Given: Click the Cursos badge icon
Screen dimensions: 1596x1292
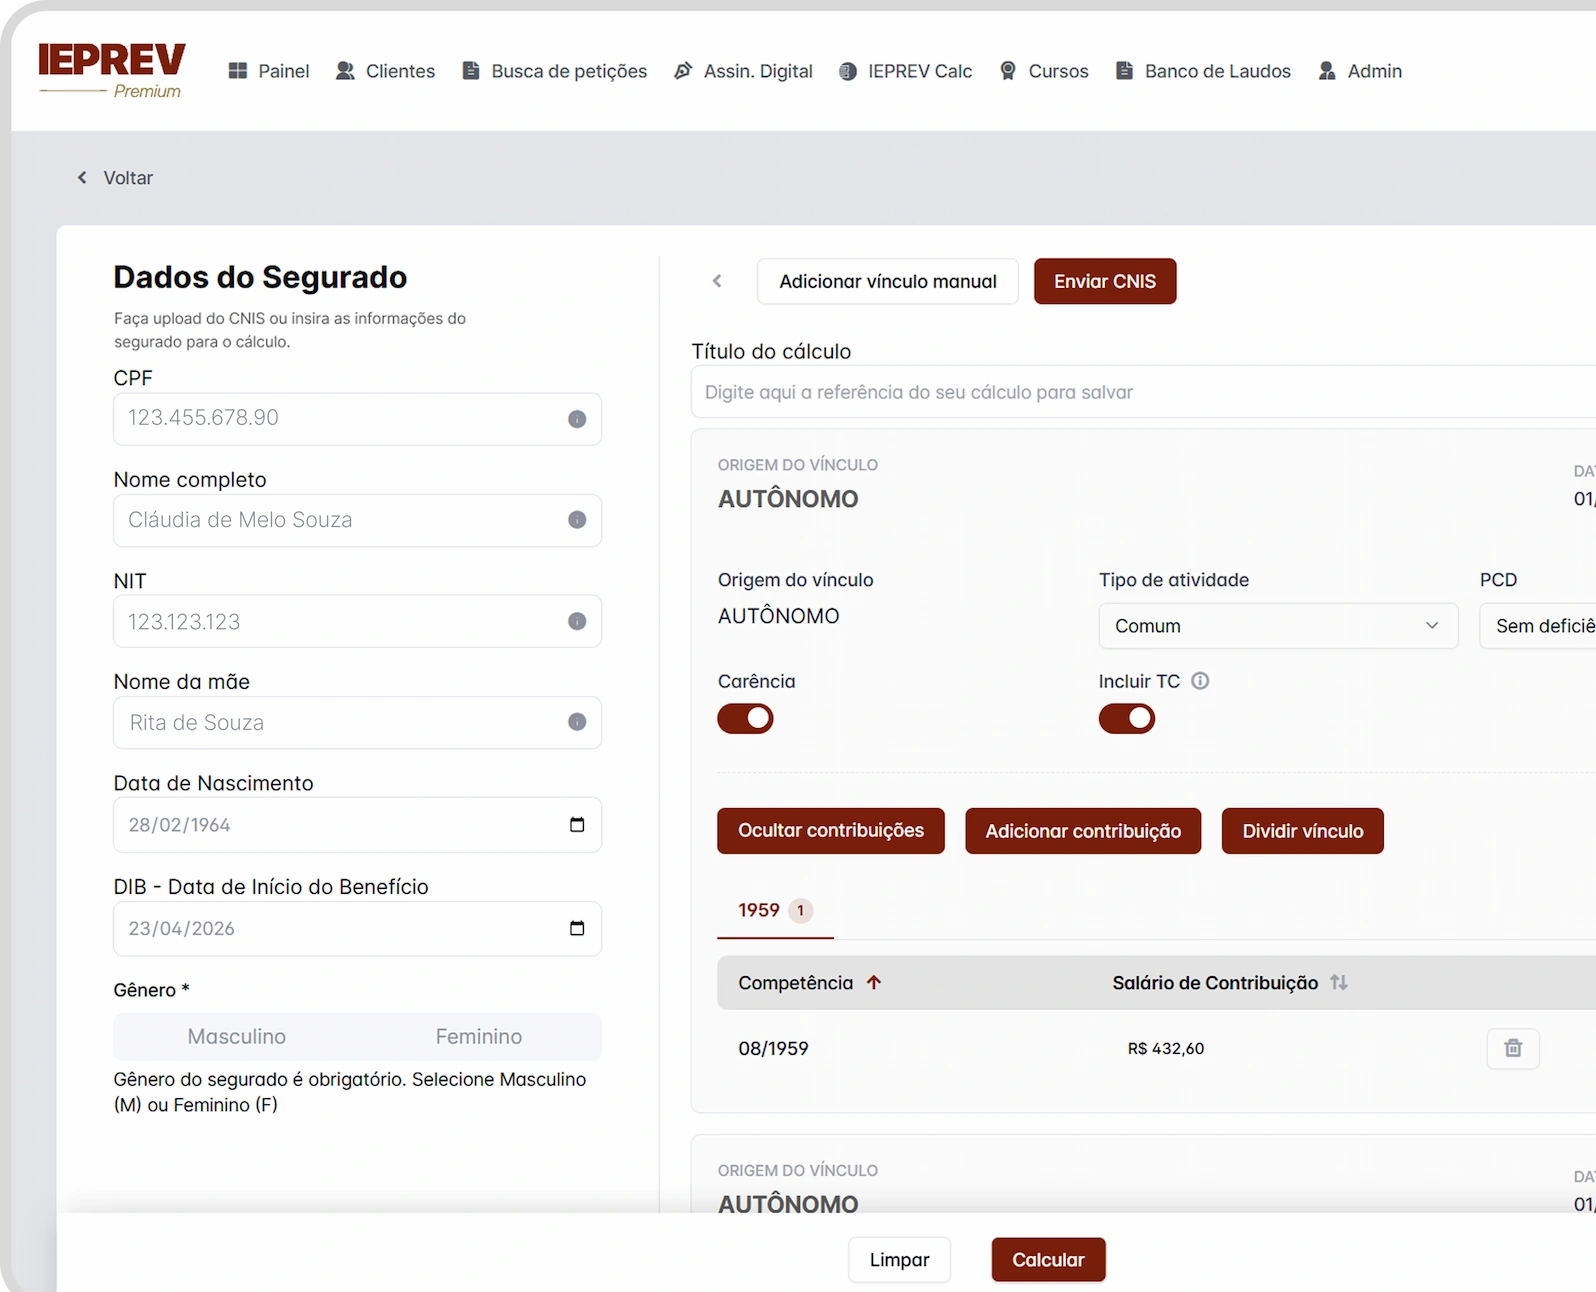Looking at the screenshot, I should [x=1008, y=71].
